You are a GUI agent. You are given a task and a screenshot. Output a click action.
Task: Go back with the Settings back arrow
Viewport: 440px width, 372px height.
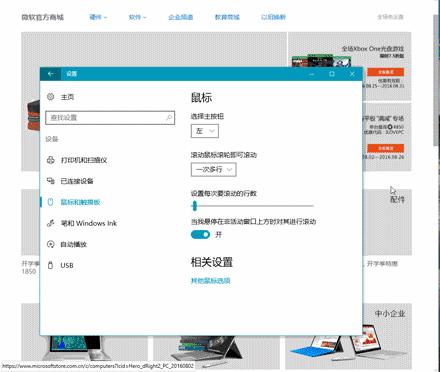[x=50, y=74]
